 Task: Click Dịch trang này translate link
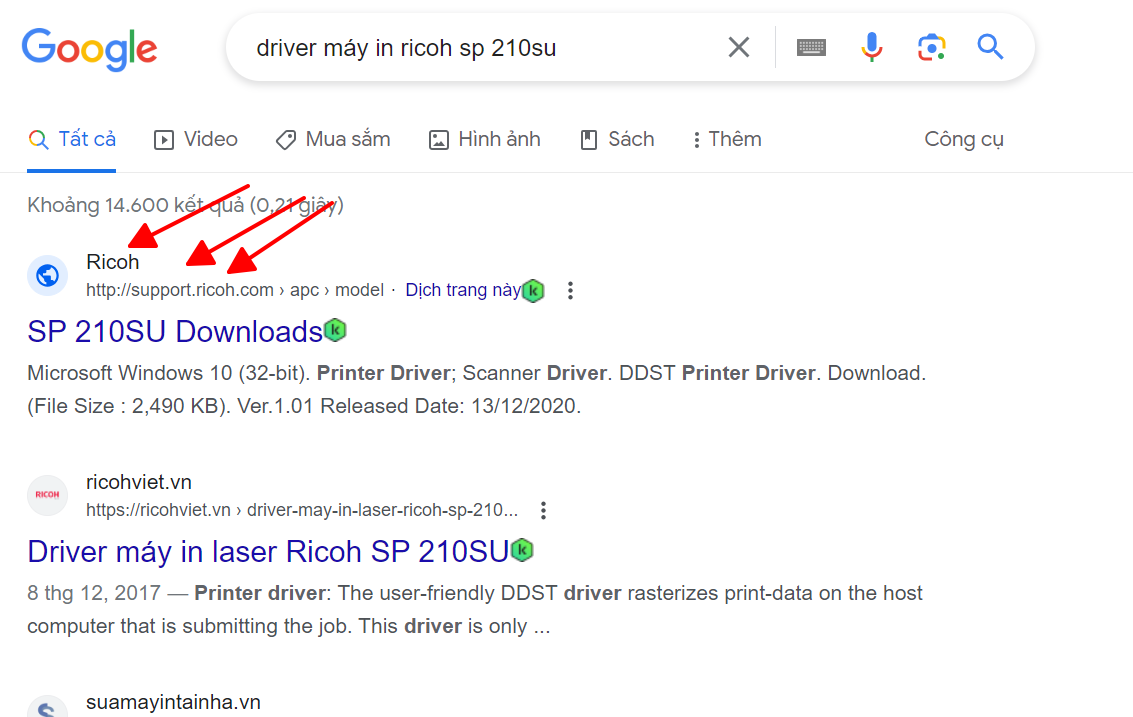pos(462,290)
